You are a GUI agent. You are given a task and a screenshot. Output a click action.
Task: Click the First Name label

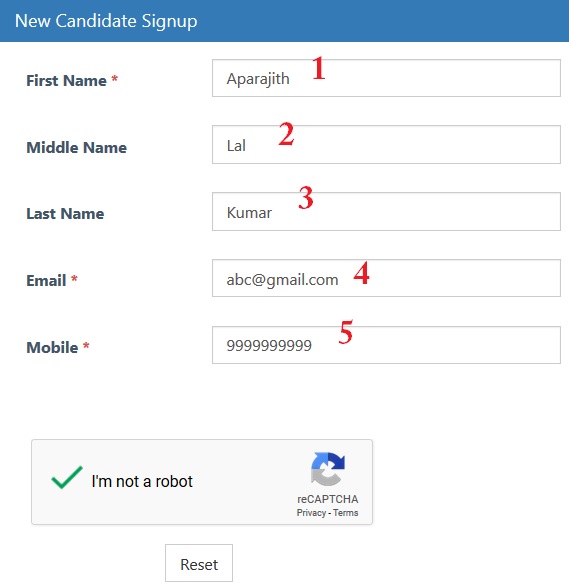point(66,81)
